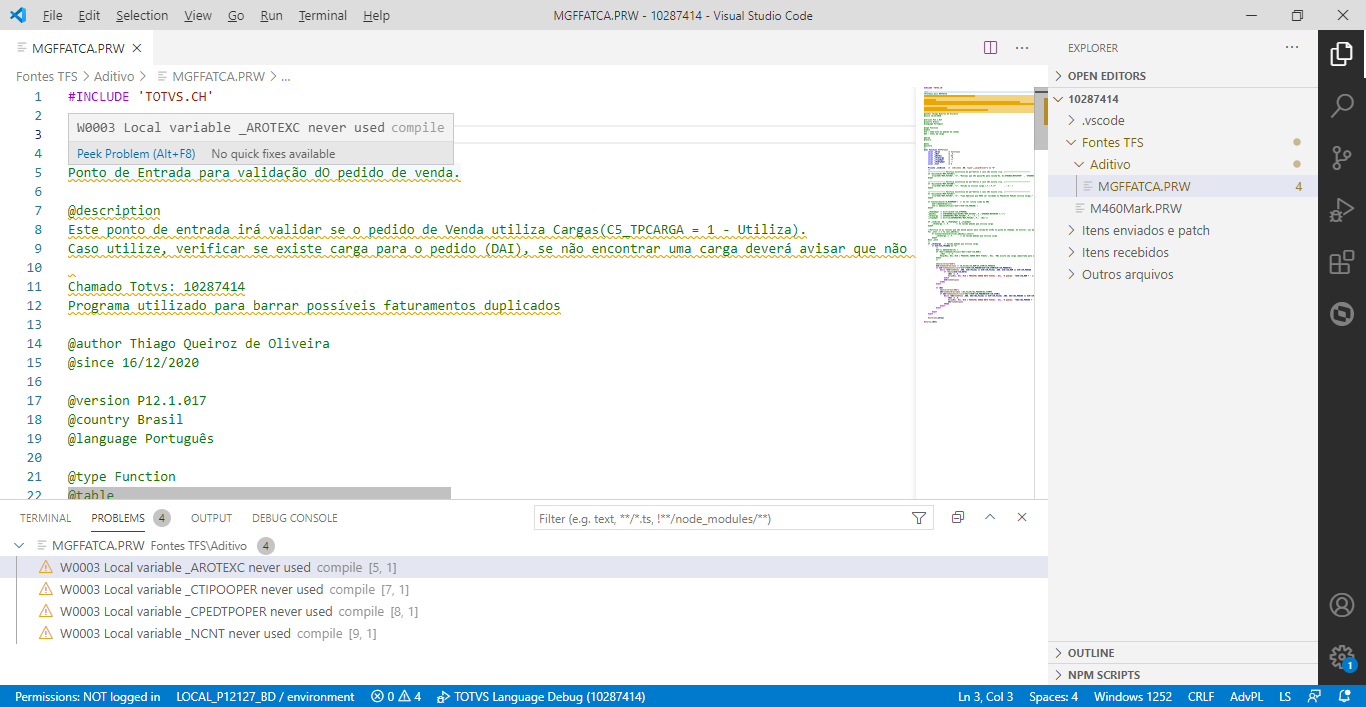Click MGFFATCA.PRW in breadcrumb
The height and width of the screenshot is (707, 1366).
click(218, 76)
